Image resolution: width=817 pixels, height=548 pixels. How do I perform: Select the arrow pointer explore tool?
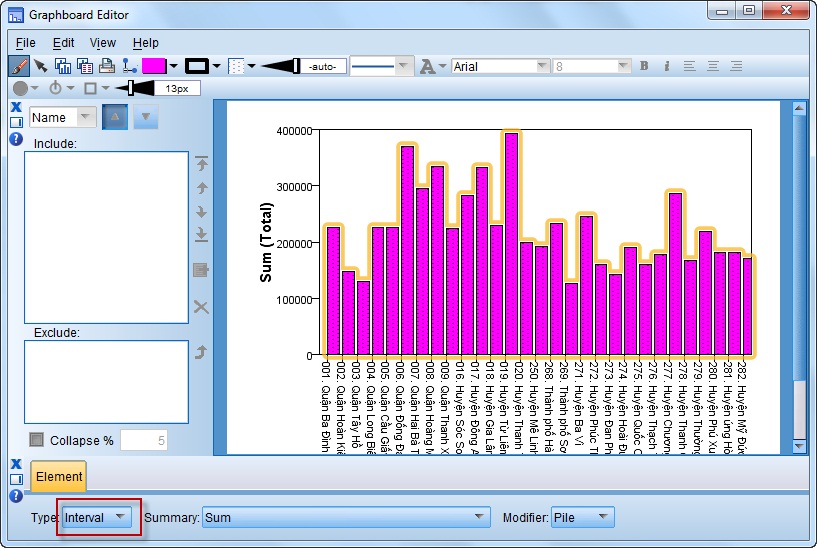click(41, 66)
